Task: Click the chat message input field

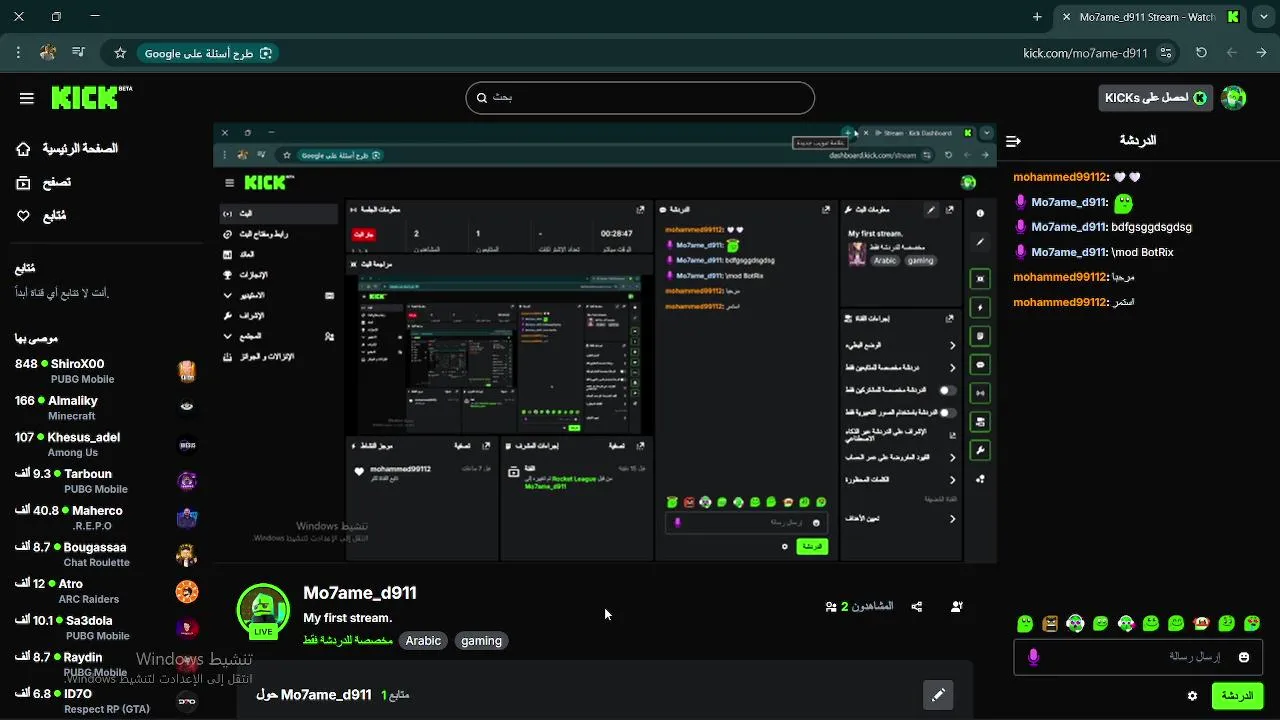Action: 1138,657
